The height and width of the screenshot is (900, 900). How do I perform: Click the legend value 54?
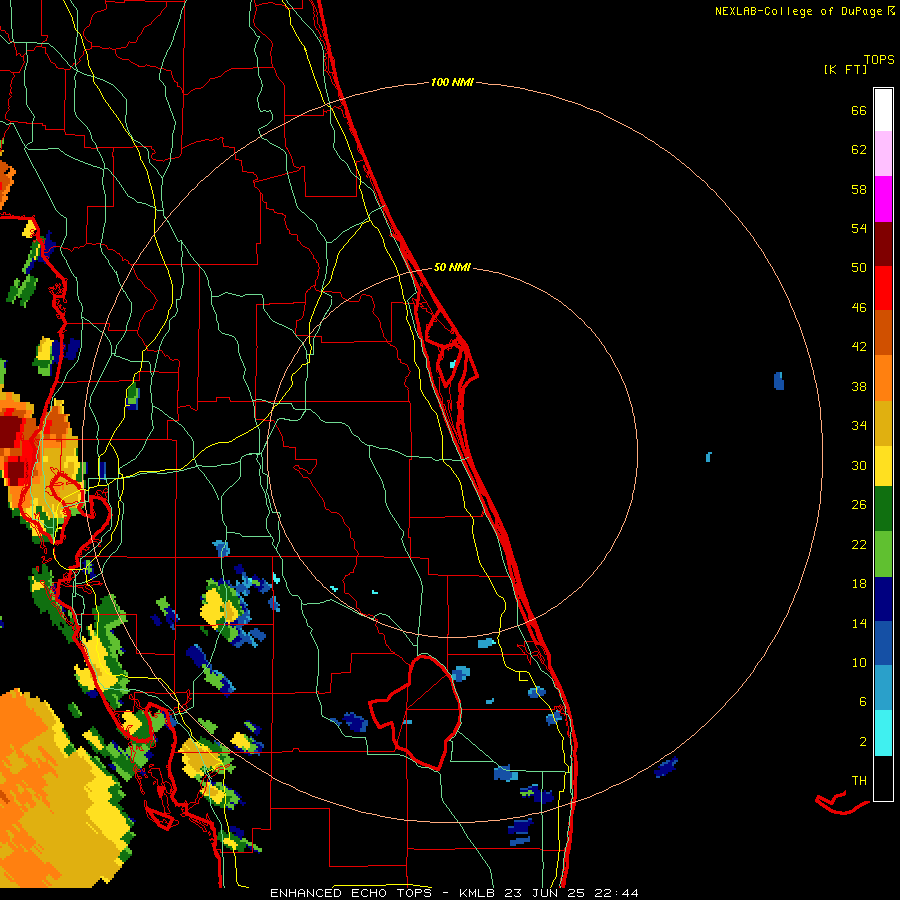pos(859,228)
